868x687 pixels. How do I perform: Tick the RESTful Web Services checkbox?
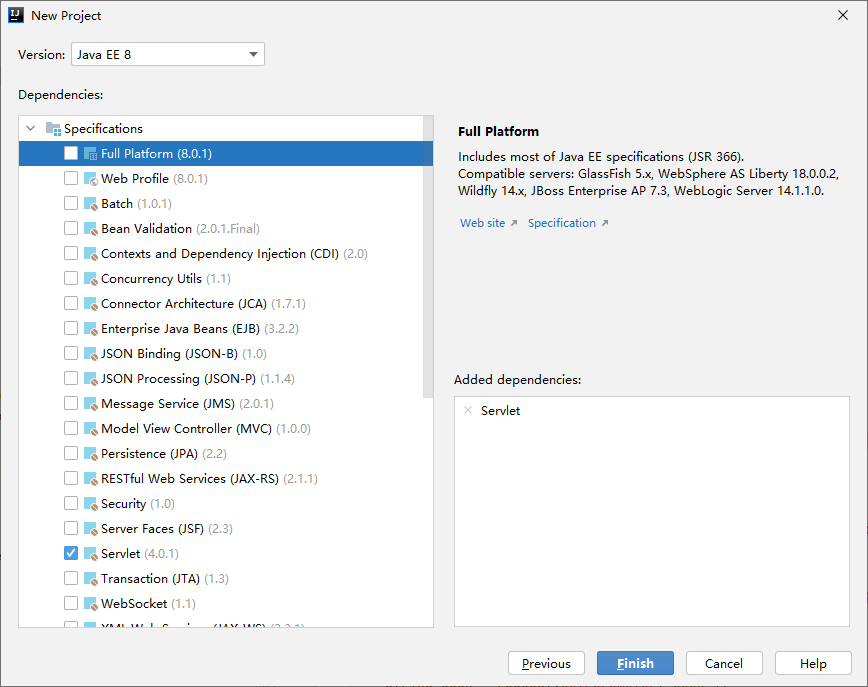coord(71,478)
